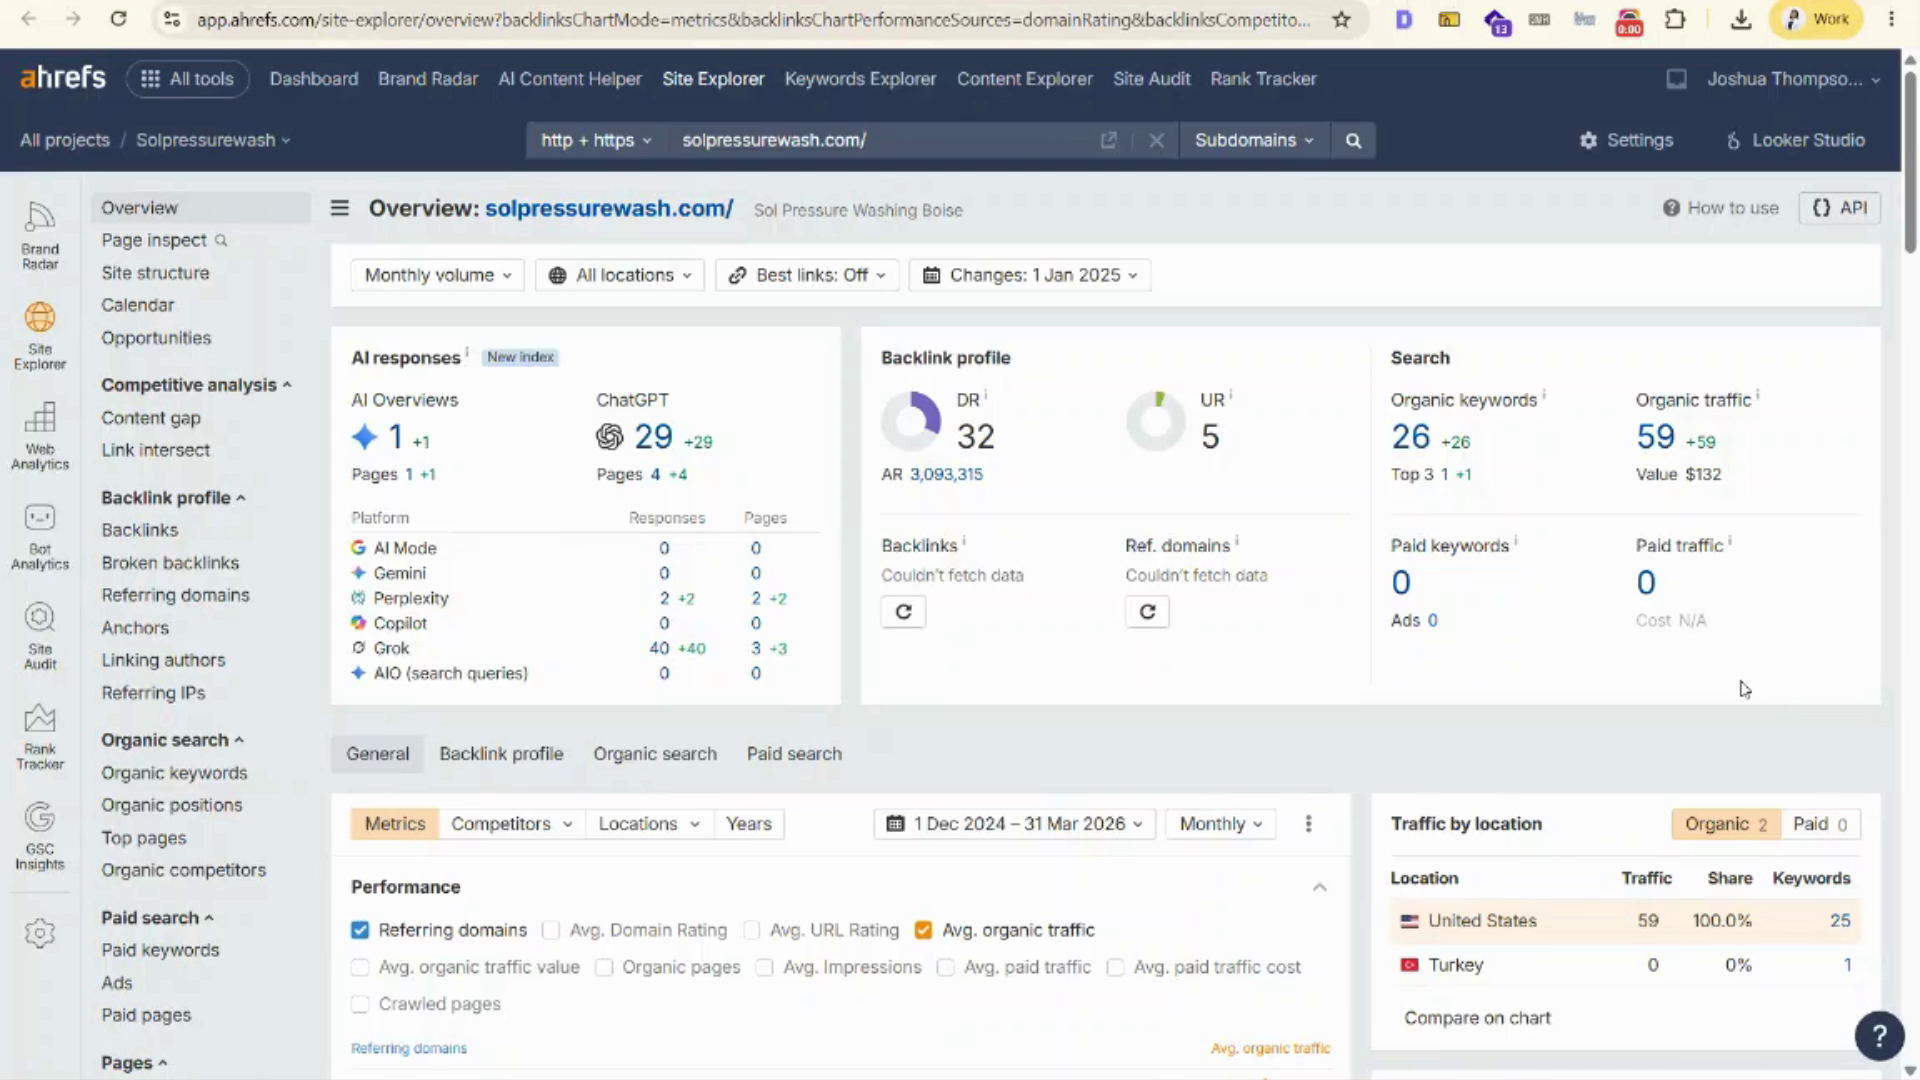Open the chart date range dropdown
Screen dimensions: 1920x1080
[x=1014, y=824]
